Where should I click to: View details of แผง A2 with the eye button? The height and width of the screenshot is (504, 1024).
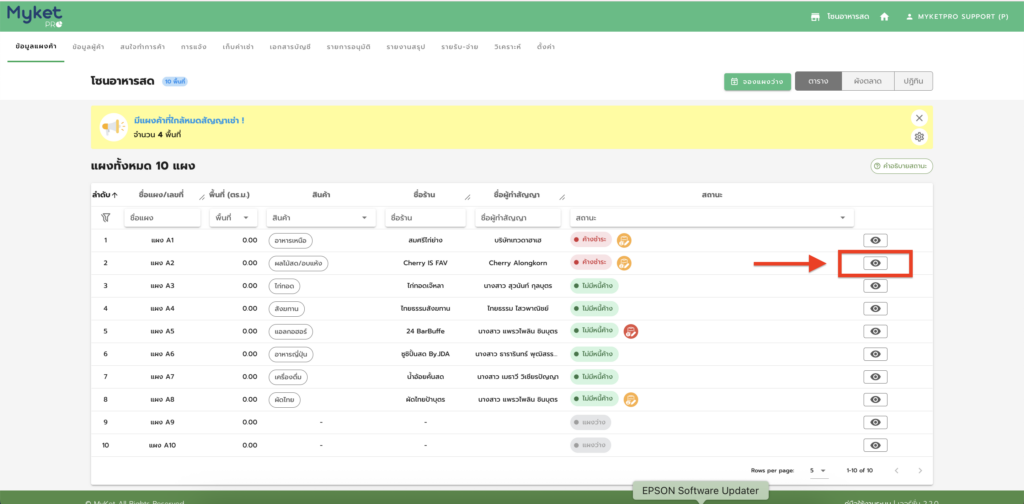point(875,263)
